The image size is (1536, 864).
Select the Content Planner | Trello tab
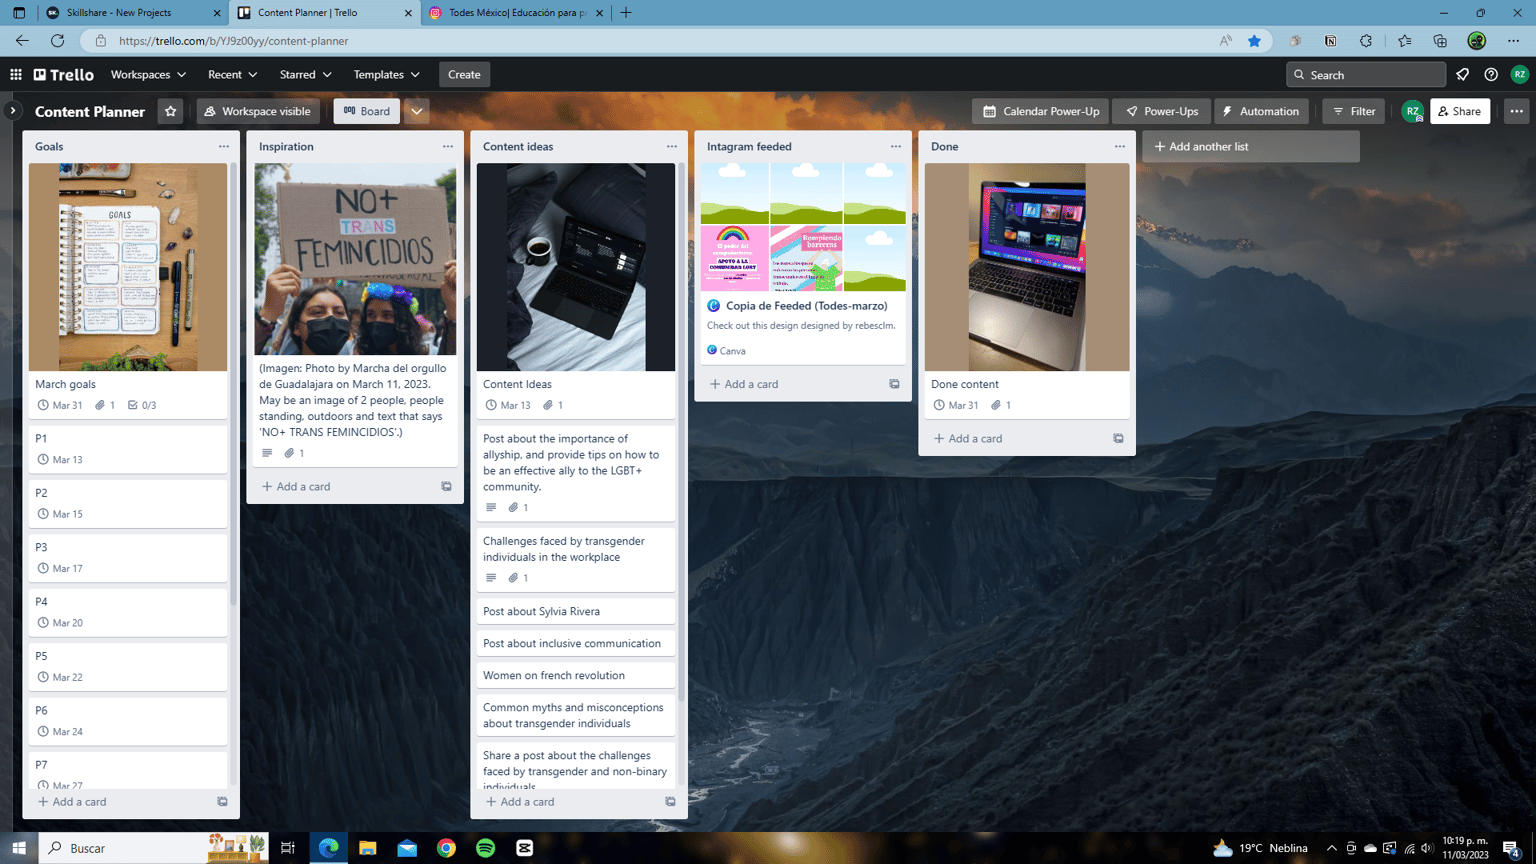coord(325,13)
